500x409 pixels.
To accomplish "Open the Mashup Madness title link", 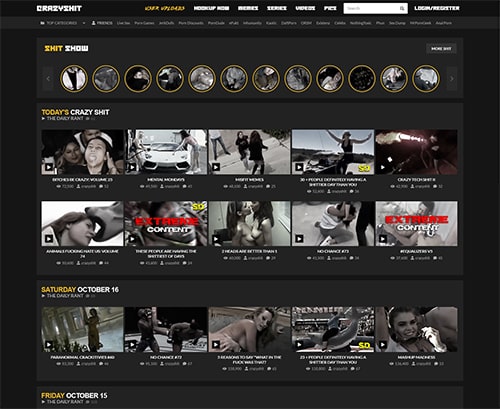I will (x=416, y=357).
